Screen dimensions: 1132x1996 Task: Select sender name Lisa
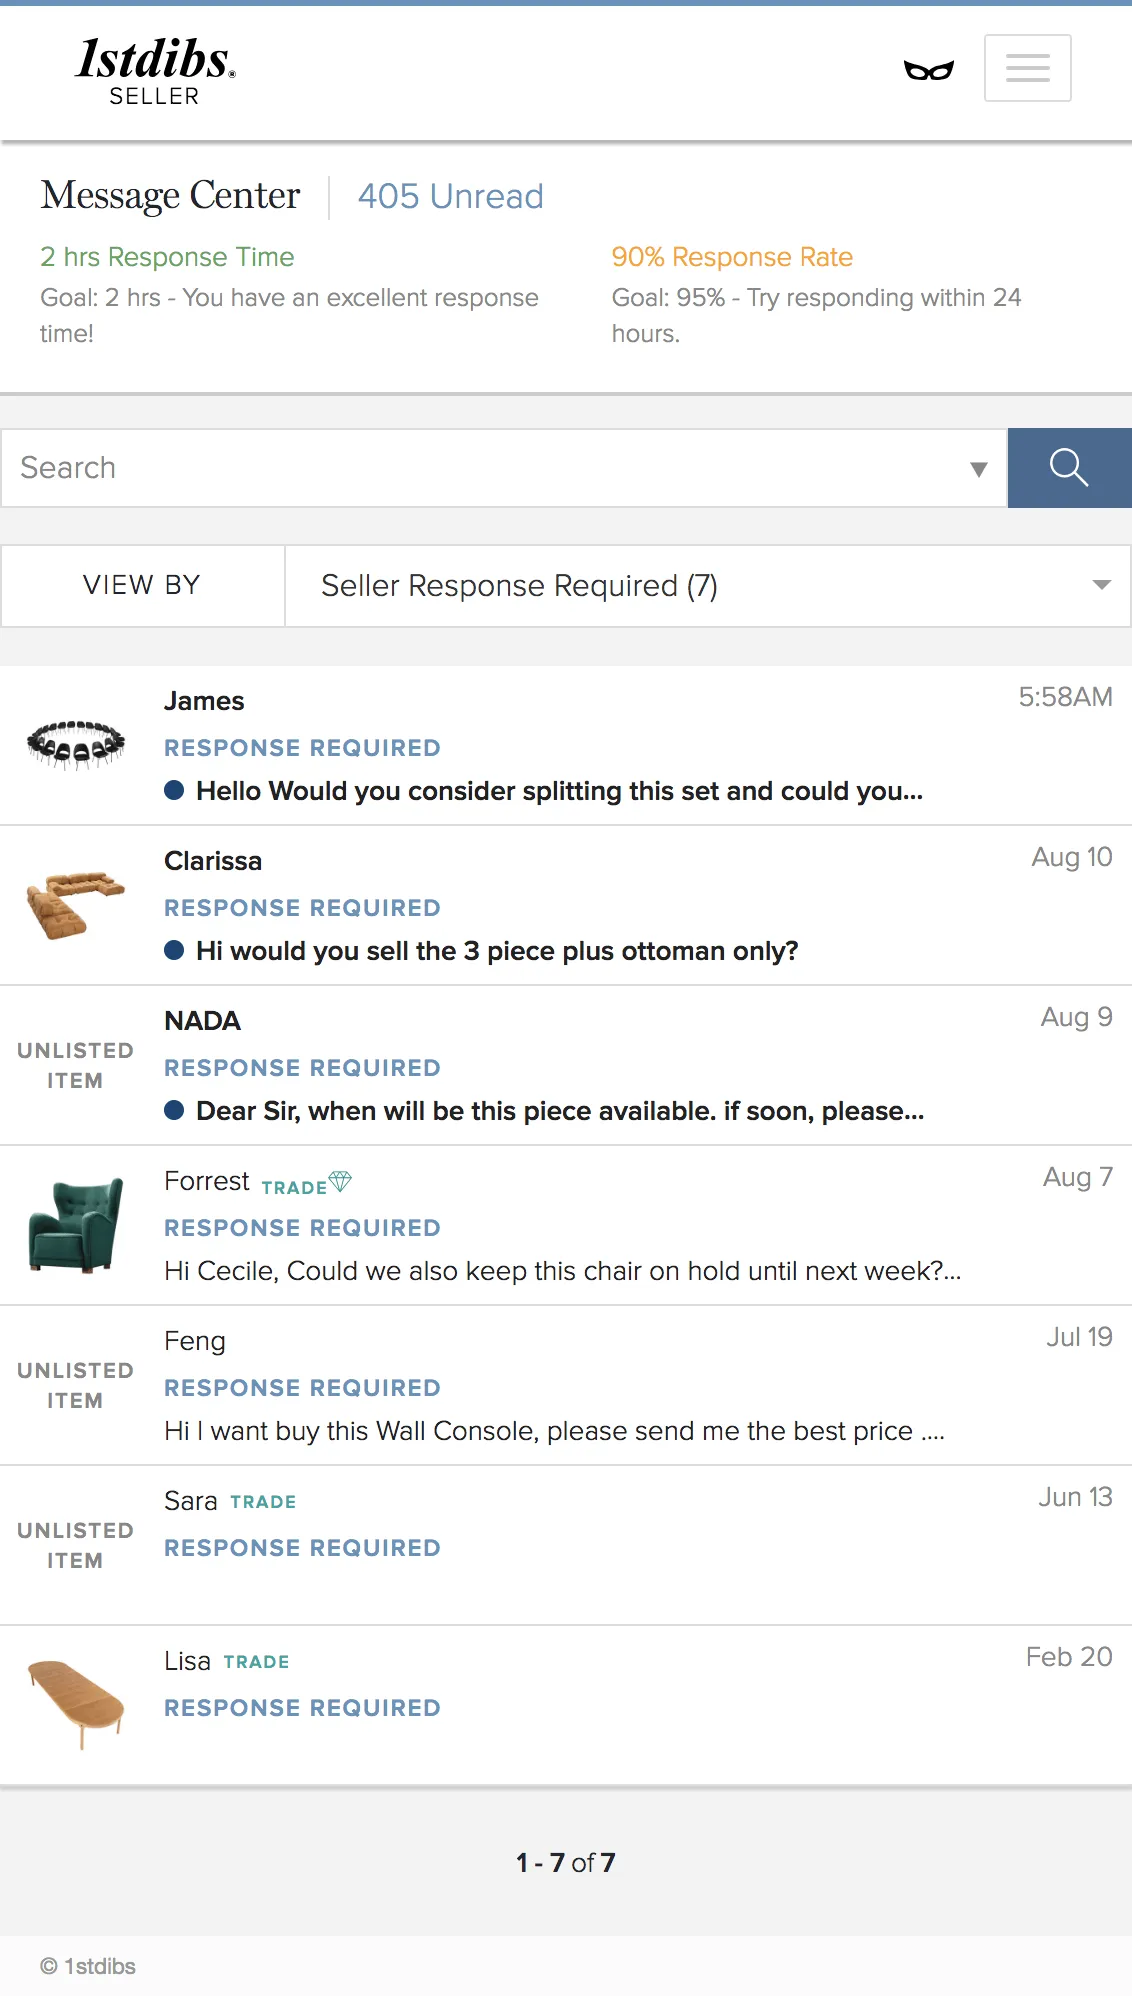coord(187,1661)
